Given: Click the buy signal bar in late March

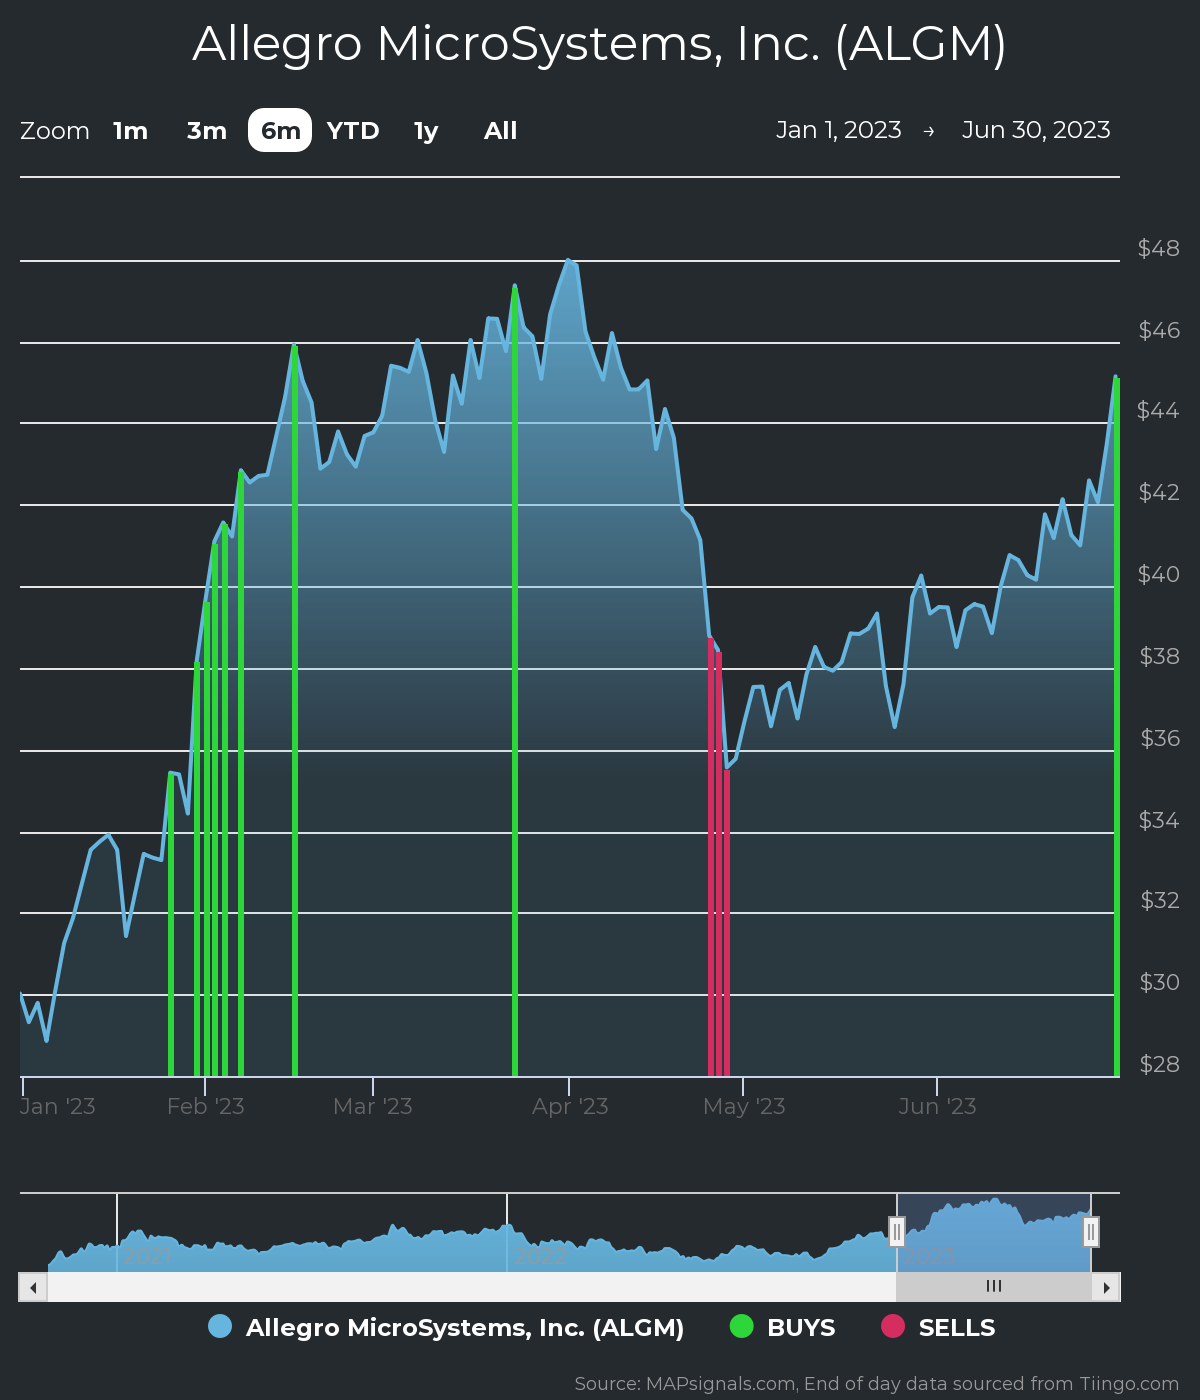Looking at the screenshot, I should (x=515, y=682).
